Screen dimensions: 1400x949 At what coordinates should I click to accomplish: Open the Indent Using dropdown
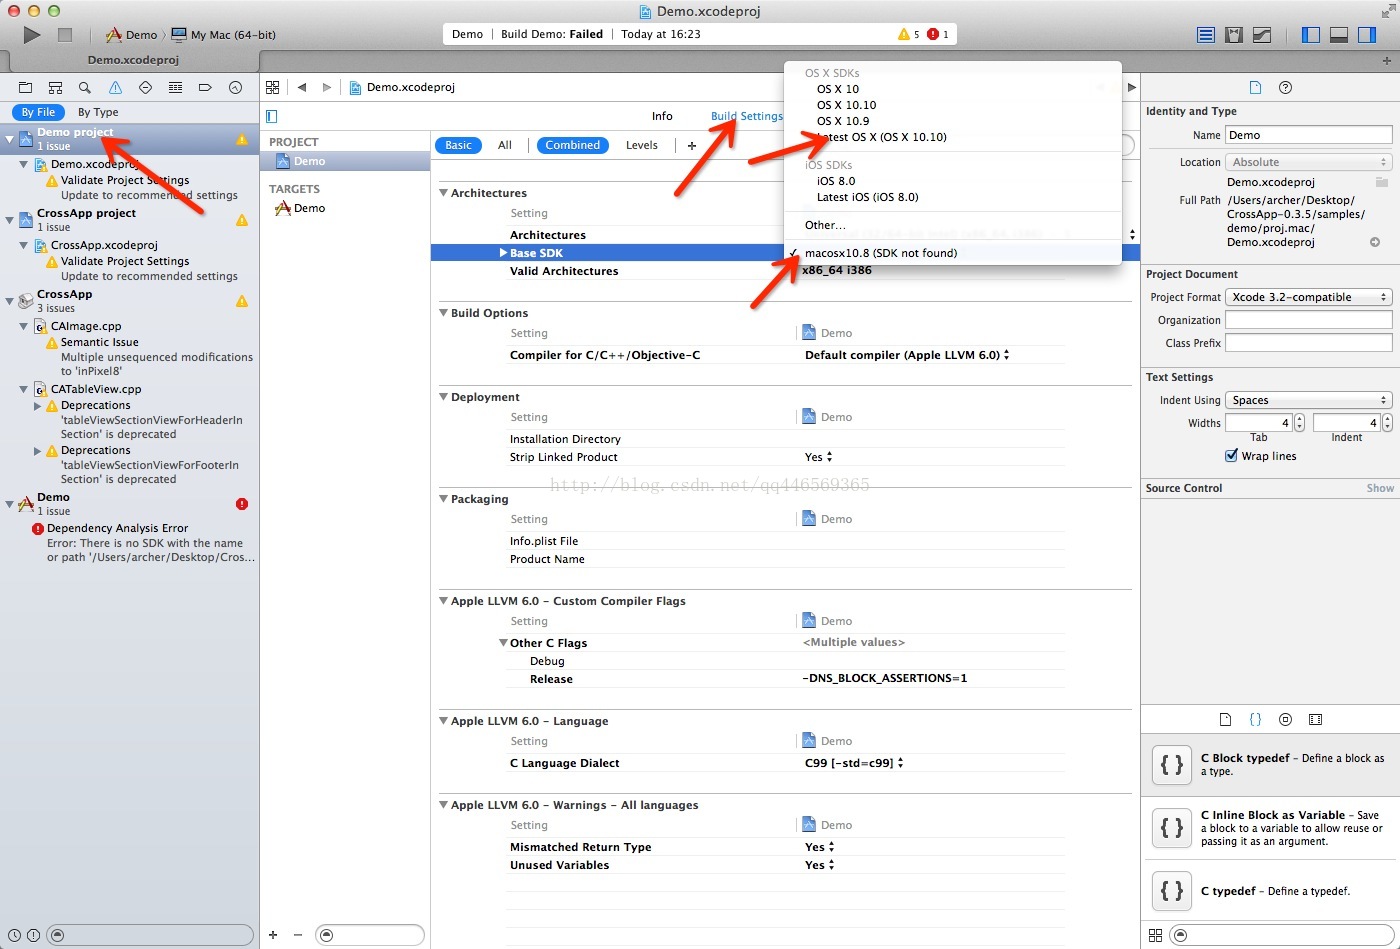(x=1308, y=400)
